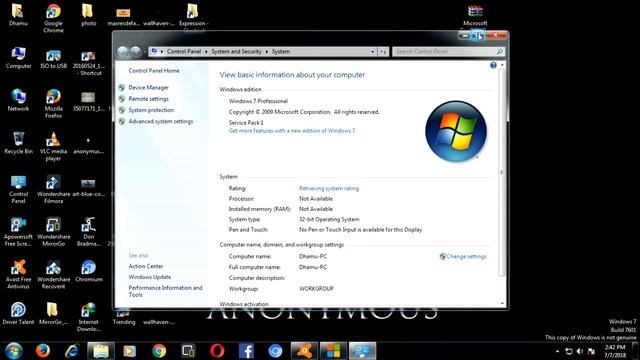Click the Microsoft desktop icon at top right
This screenshot has width=640, height=360.
click(x=475, y=16)
